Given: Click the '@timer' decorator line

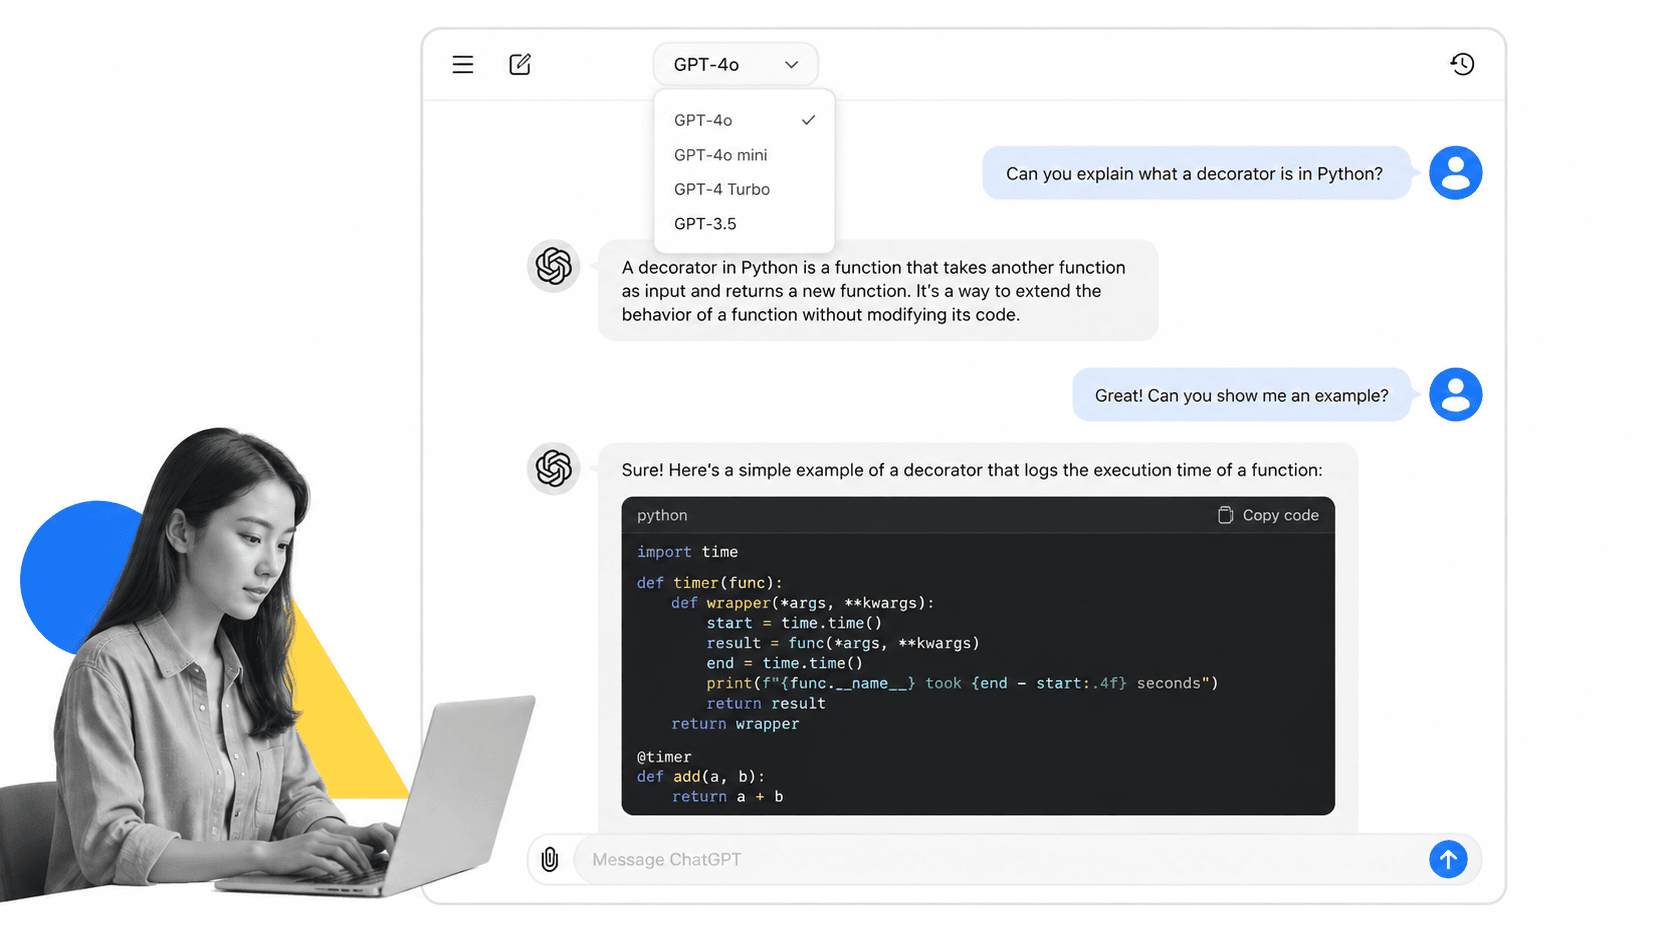Looking at the screenshot, I should (664, 757).
